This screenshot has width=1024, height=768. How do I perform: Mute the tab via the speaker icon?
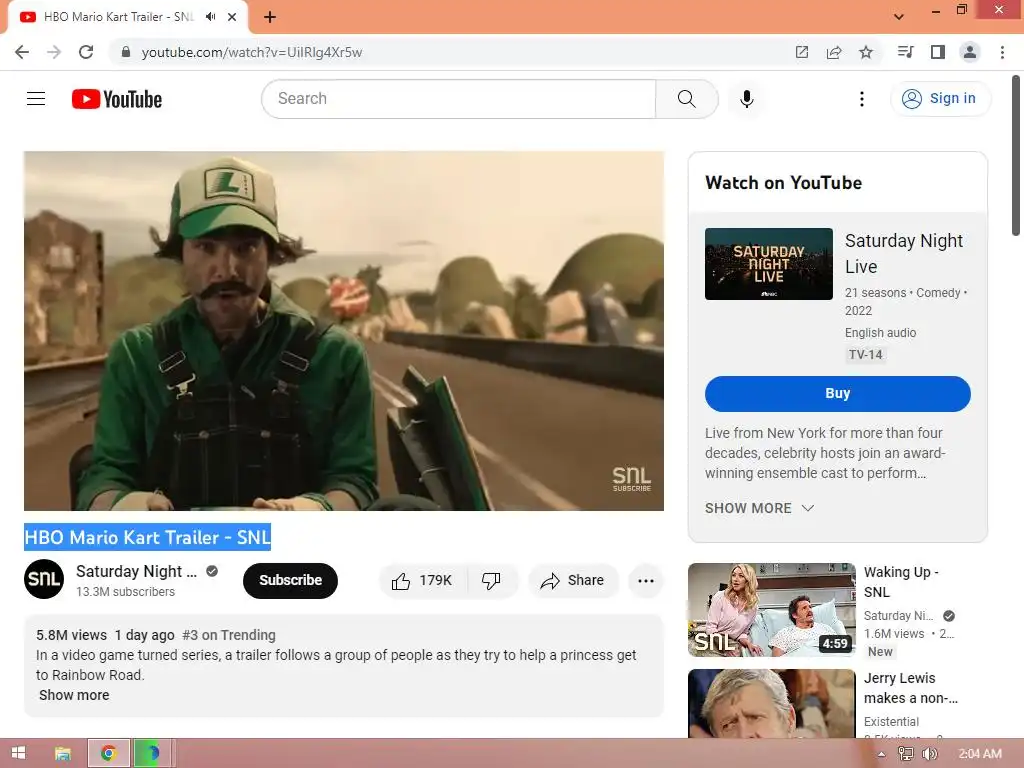tap(210, 17)
